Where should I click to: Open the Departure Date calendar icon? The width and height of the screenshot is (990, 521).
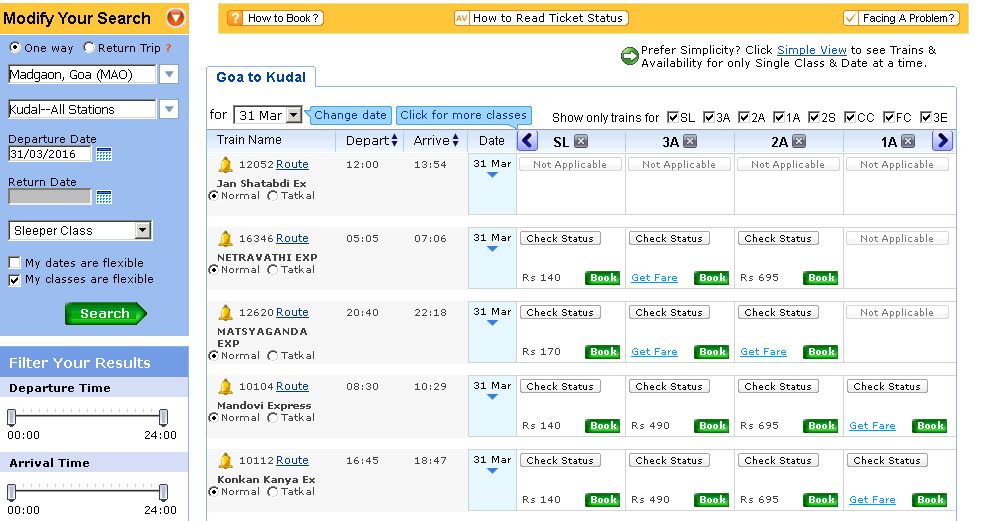click(103, 154)
